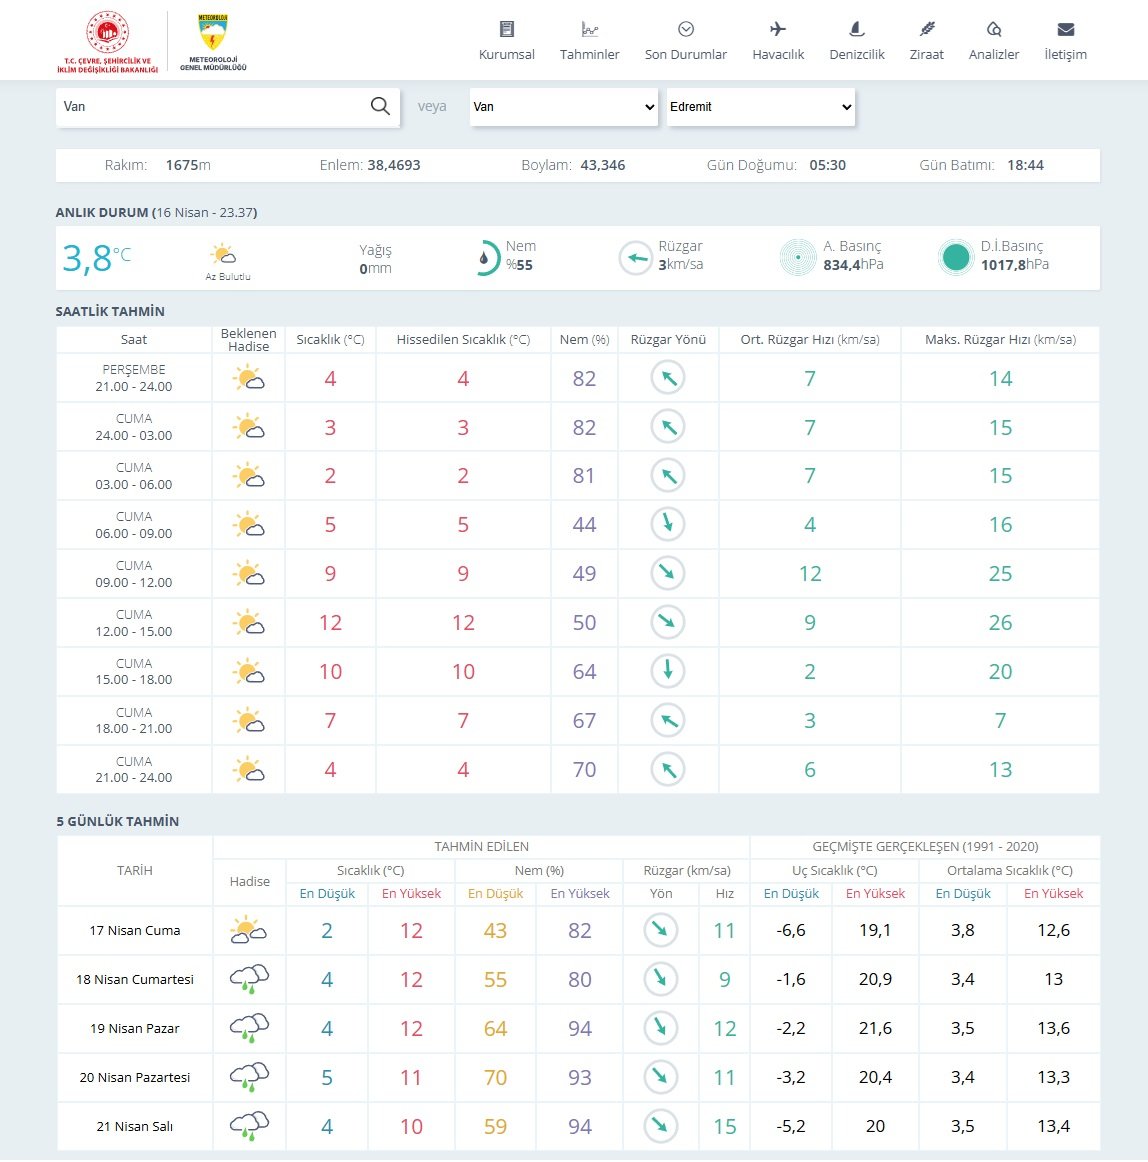Click the Meteoroloji Genel Müdürlüğü logo
The image size is (1148, 1162).
[x=213, y=42]
